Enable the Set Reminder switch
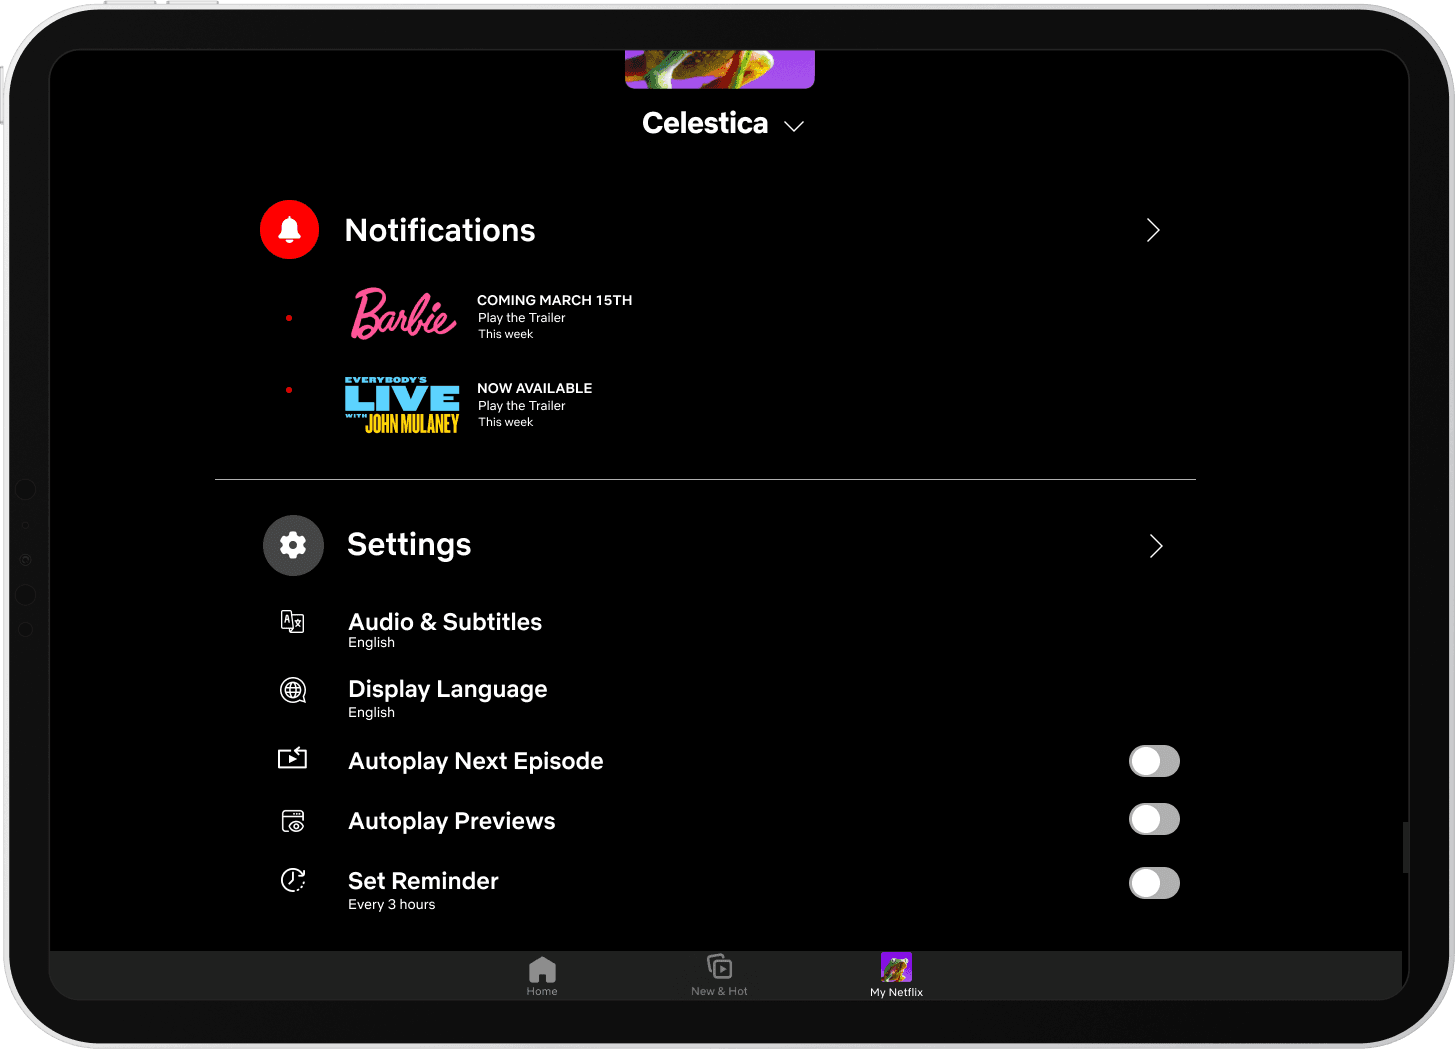 (1154, 883)
